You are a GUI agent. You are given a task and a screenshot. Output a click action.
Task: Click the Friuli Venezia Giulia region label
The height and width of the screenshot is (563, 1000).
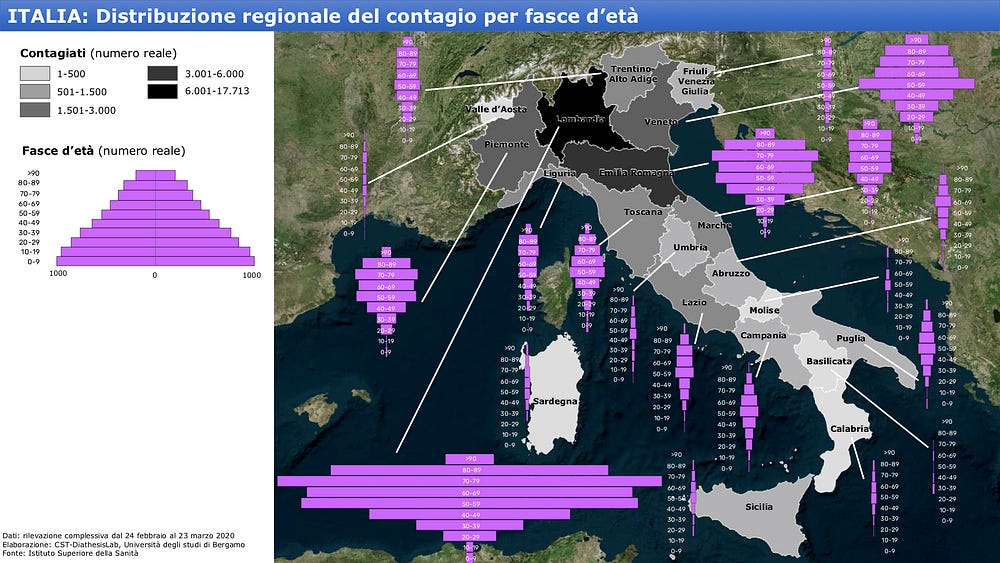(696, 82)
